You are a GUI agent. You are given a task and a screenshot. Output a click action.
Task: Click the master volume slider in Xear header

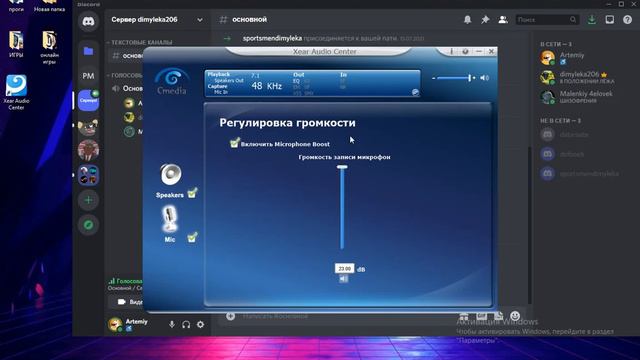pyautogui.click(x=454, y=78)
